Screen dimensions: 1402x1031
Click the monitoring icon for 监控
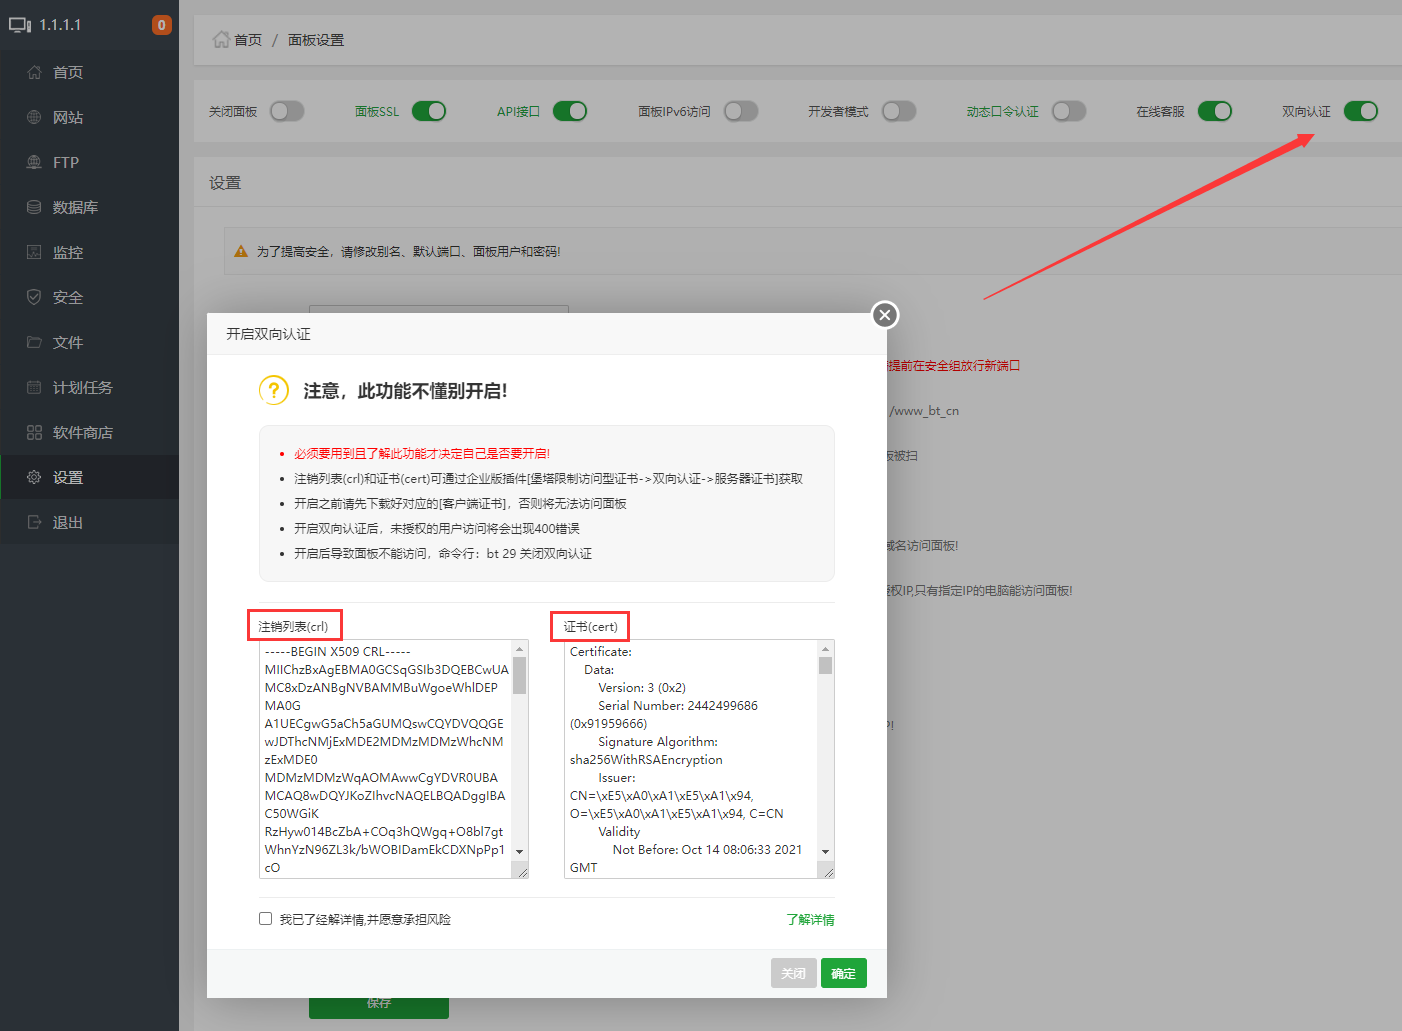click(34, 252)
